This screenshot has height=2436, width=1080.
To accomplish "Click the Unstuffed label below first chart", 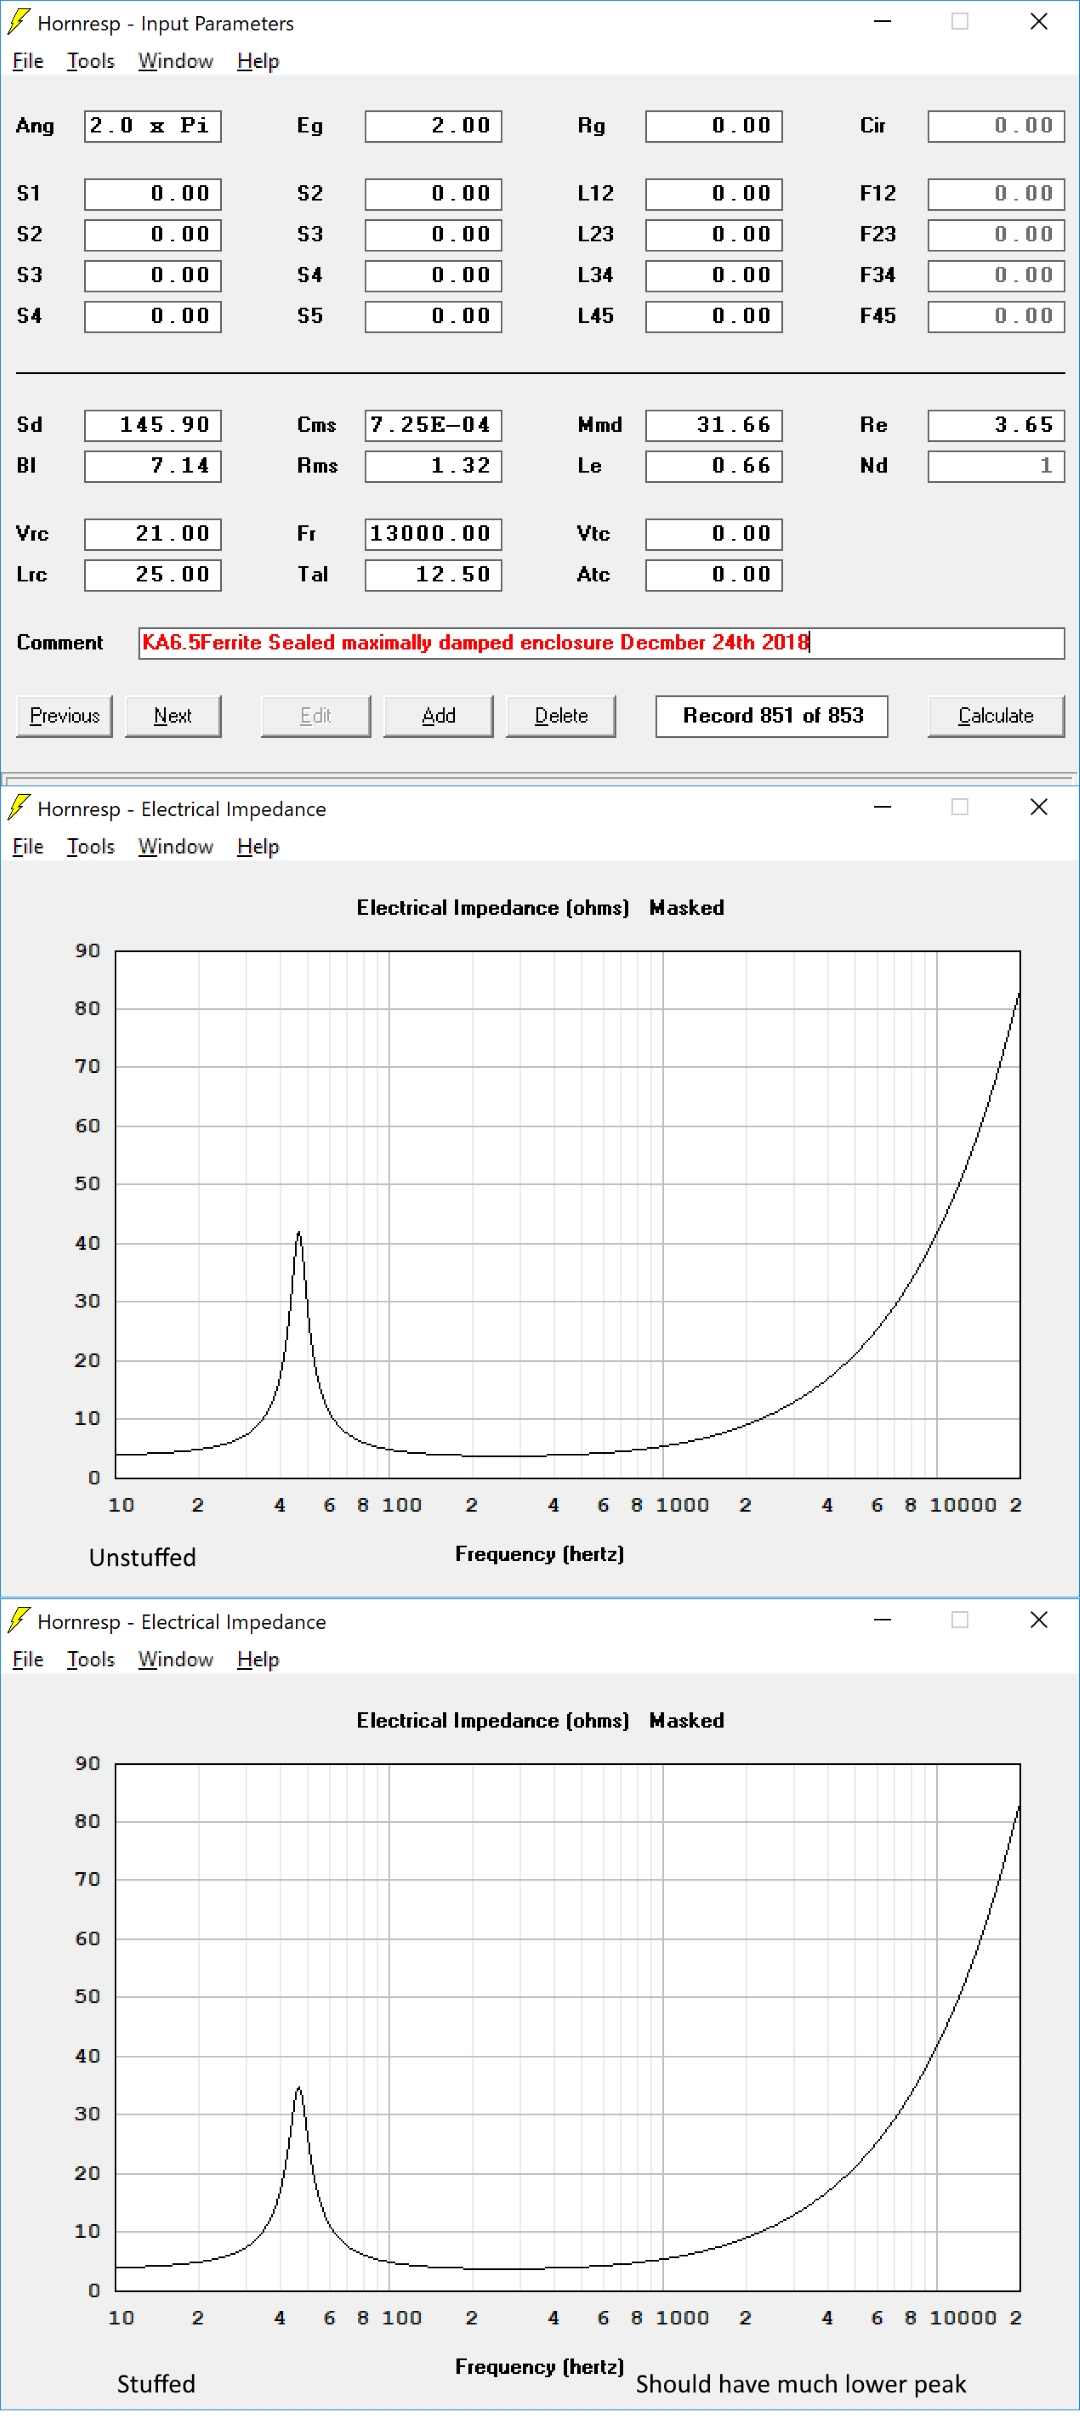I will point(143,1558).
